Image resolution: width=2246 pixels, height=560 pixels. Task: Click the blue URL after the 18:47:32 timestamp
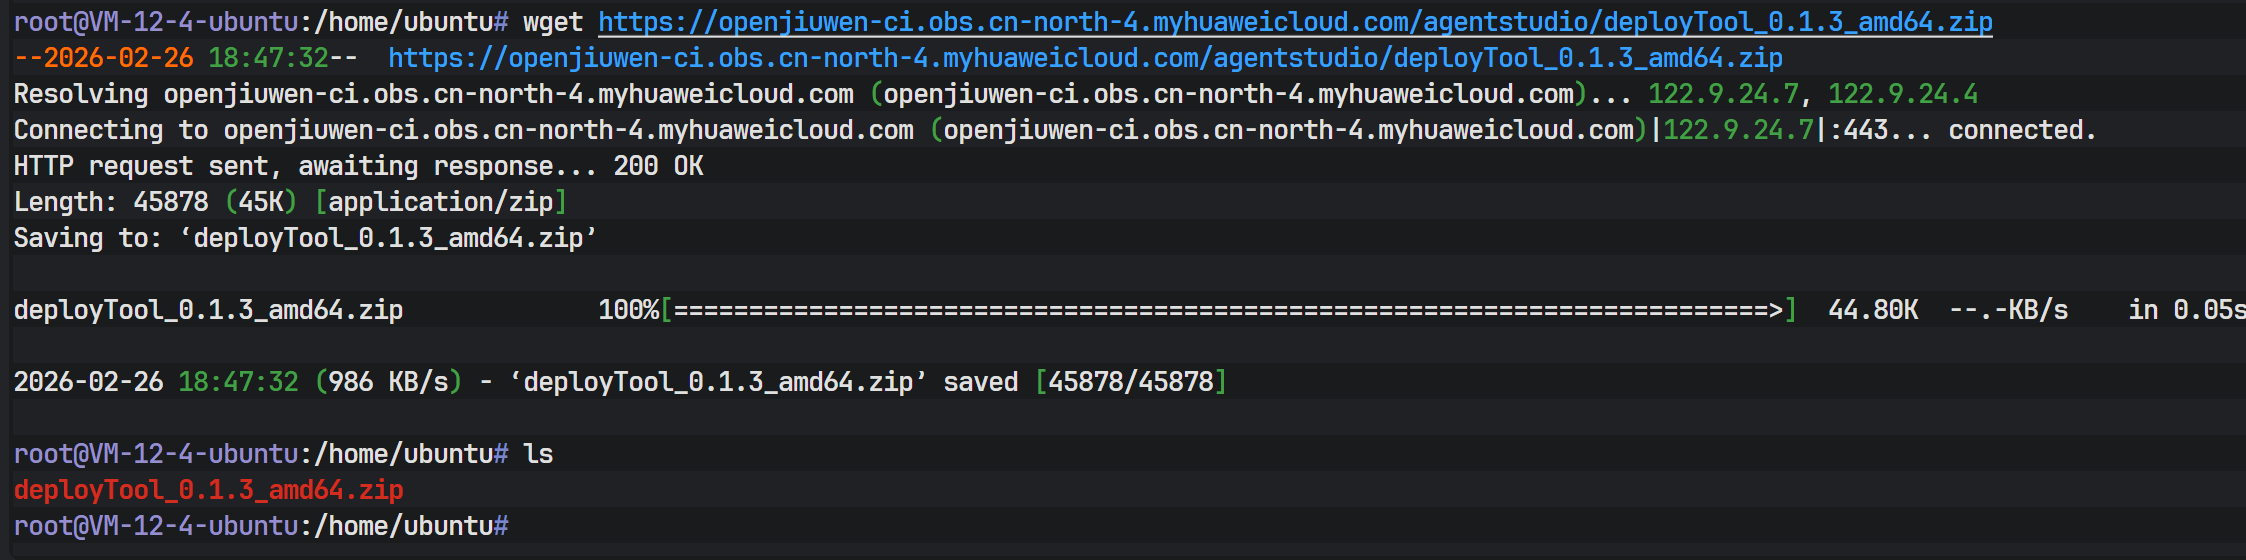(1084, 58)
